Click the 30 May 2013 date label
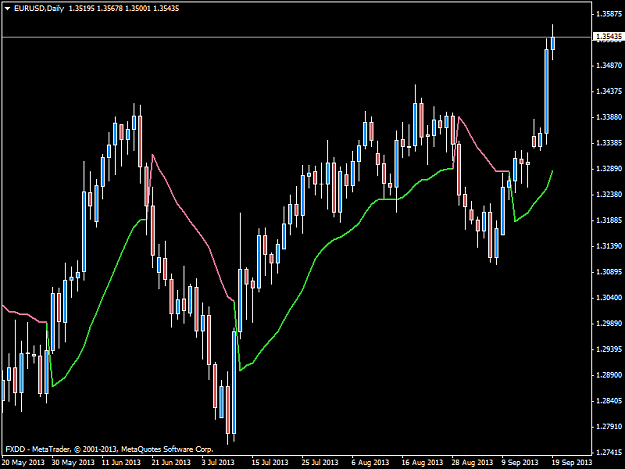Image resolution: width=625 pixels, height=469 pixels. point(73,463)
